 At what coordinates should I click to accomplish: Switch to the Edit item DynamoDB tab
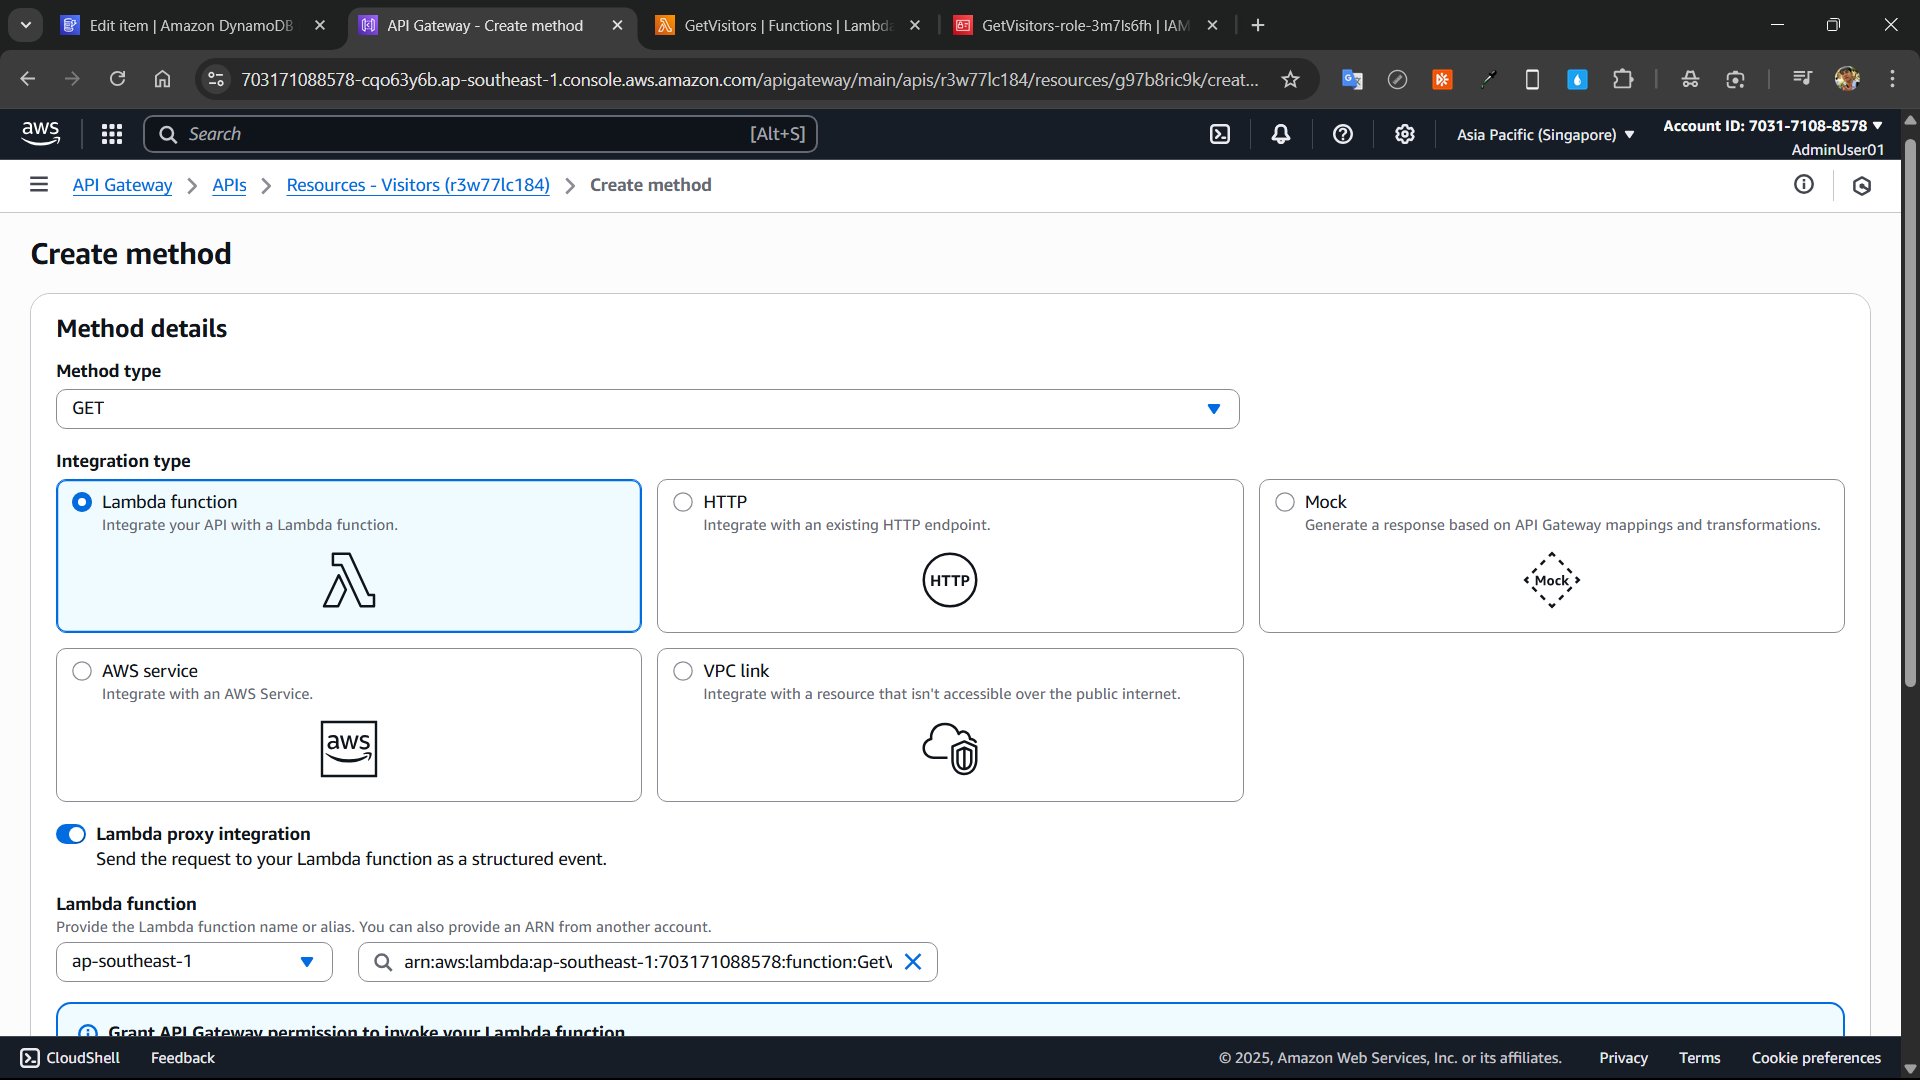[190, 25]
